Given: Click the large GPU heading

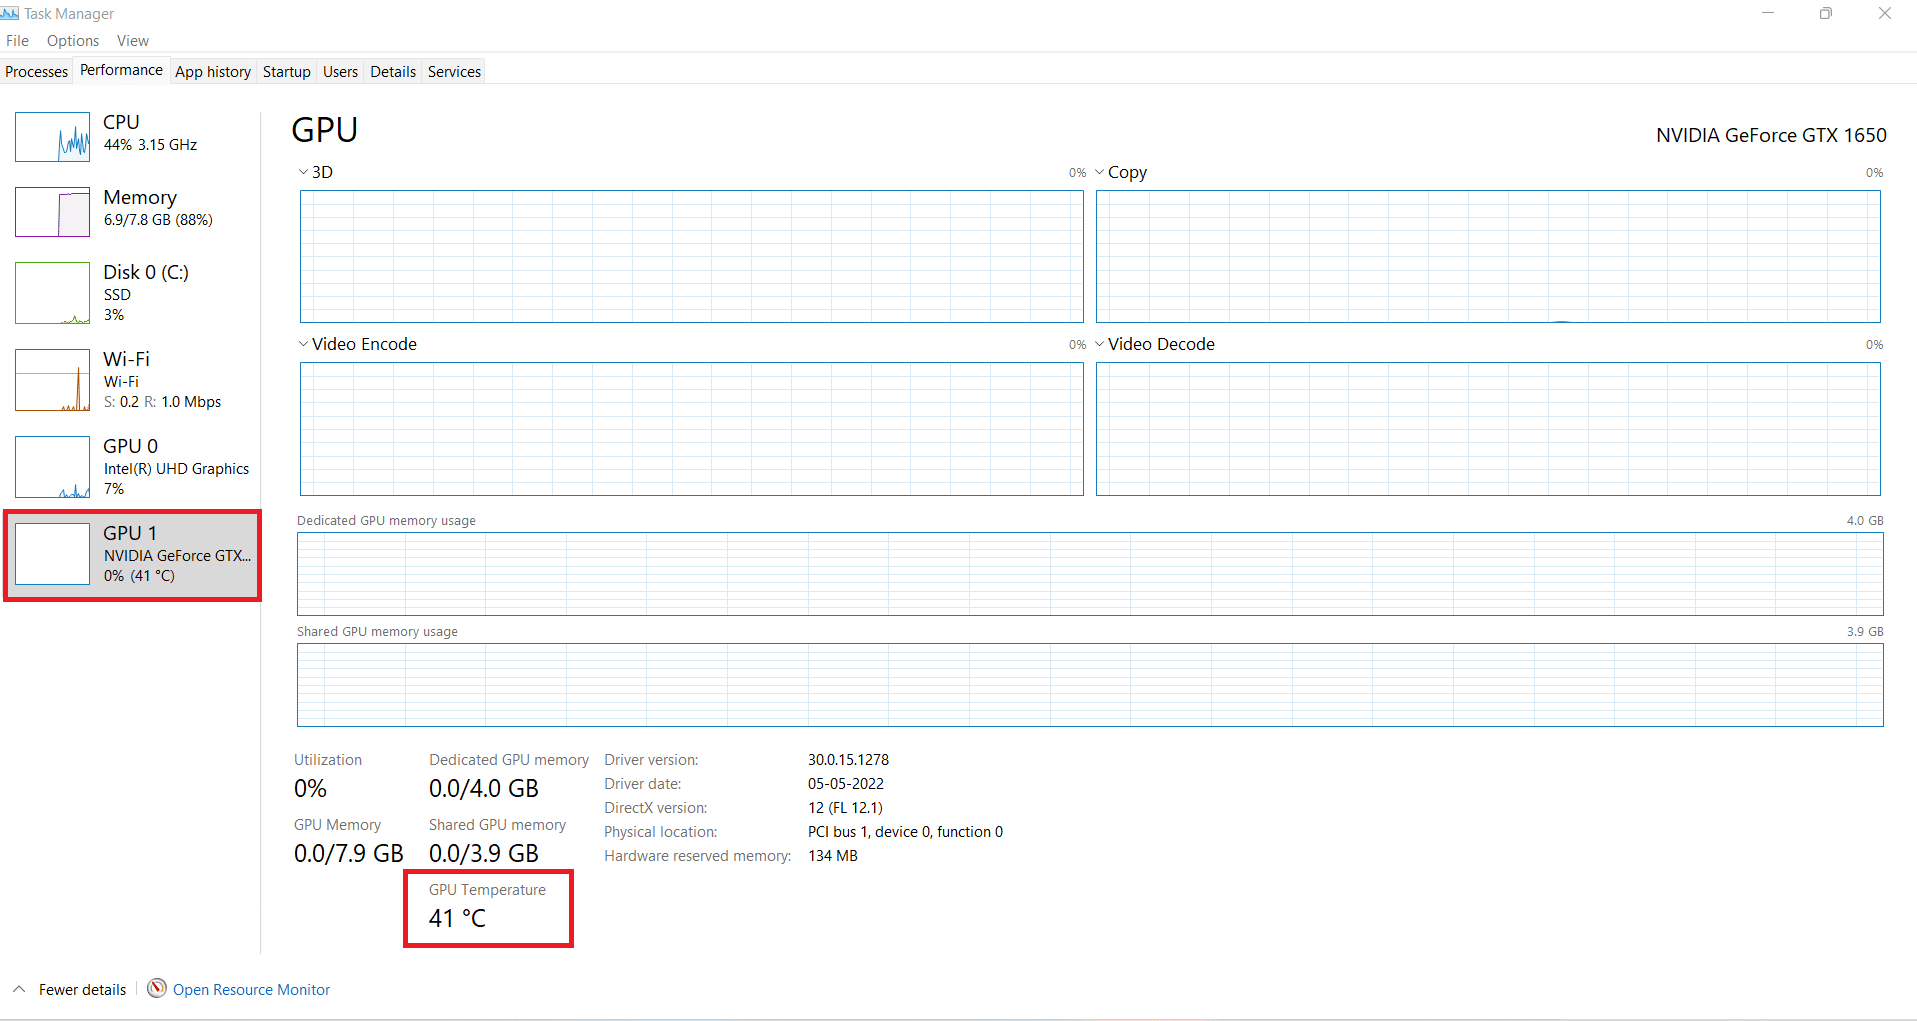Looking at the screenshot, I should 325,130.
